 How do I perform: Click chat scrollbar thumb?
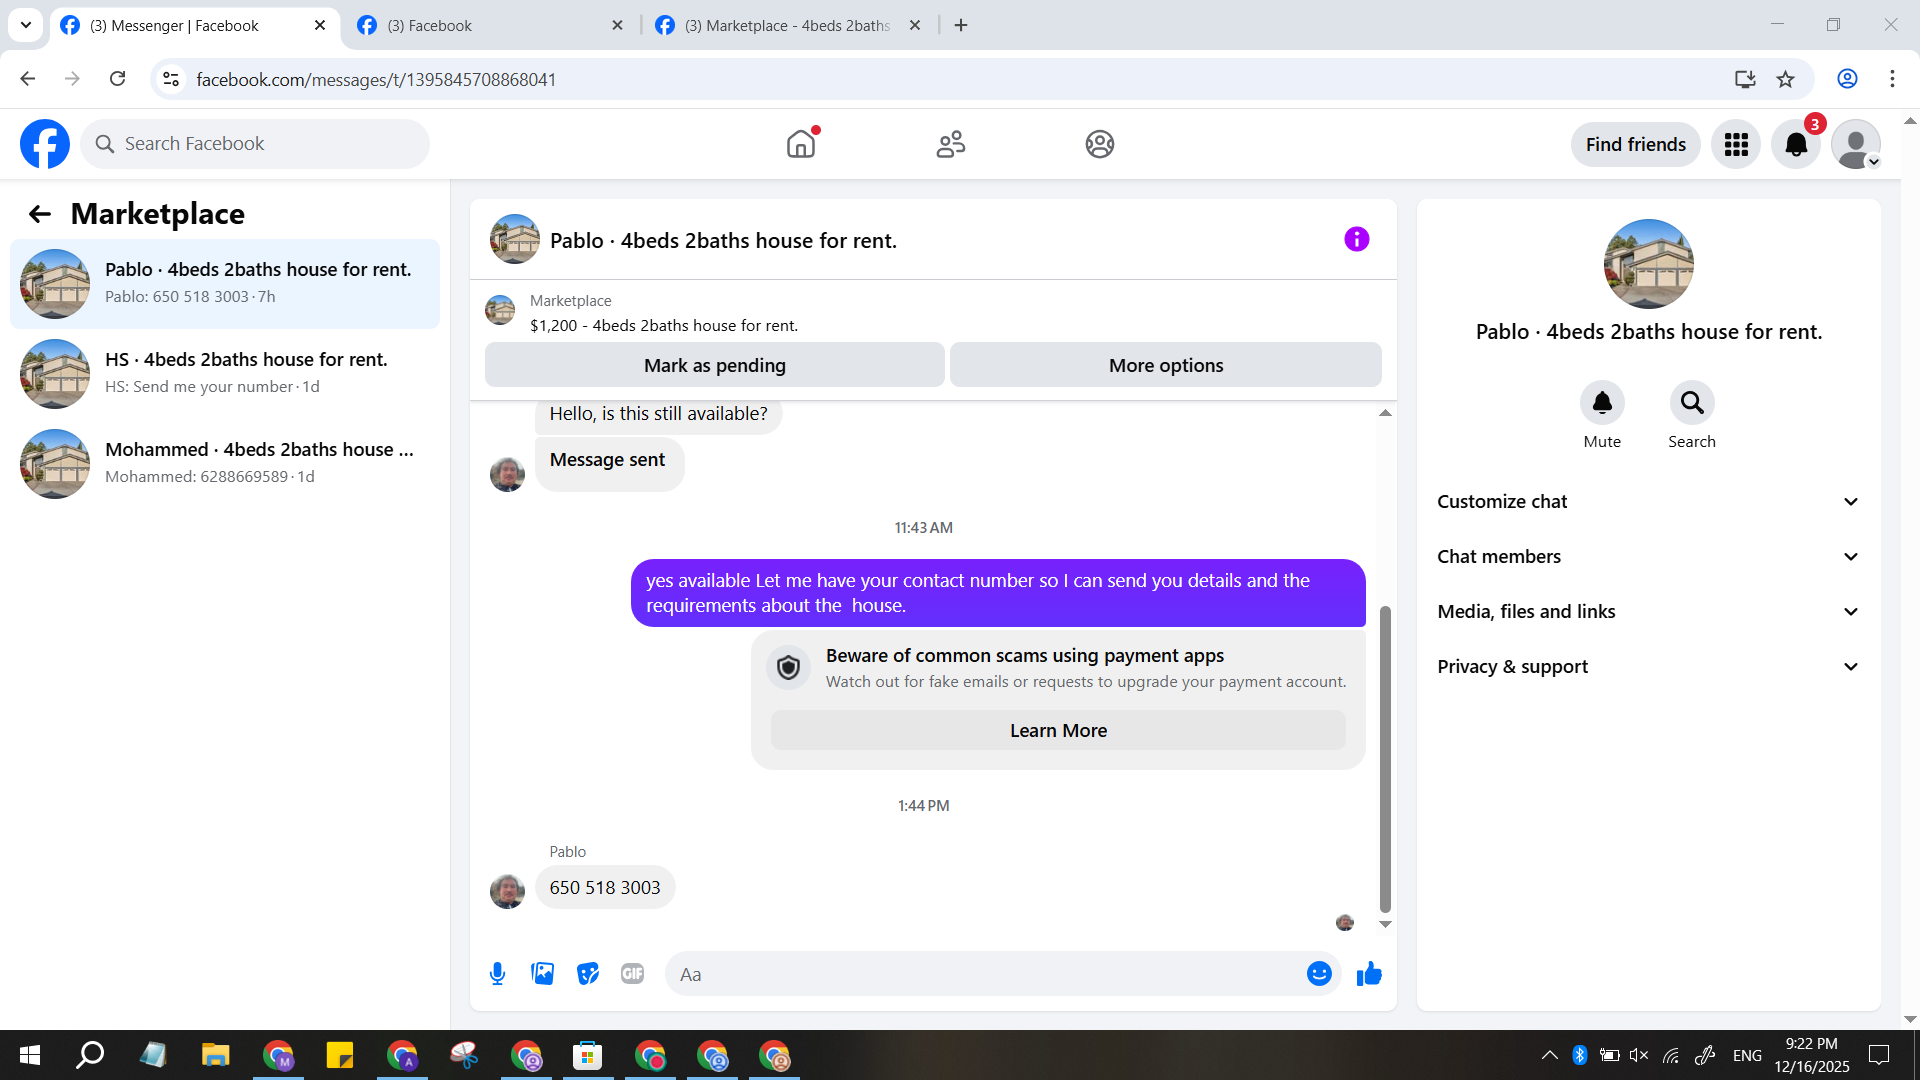[1385, 758]
